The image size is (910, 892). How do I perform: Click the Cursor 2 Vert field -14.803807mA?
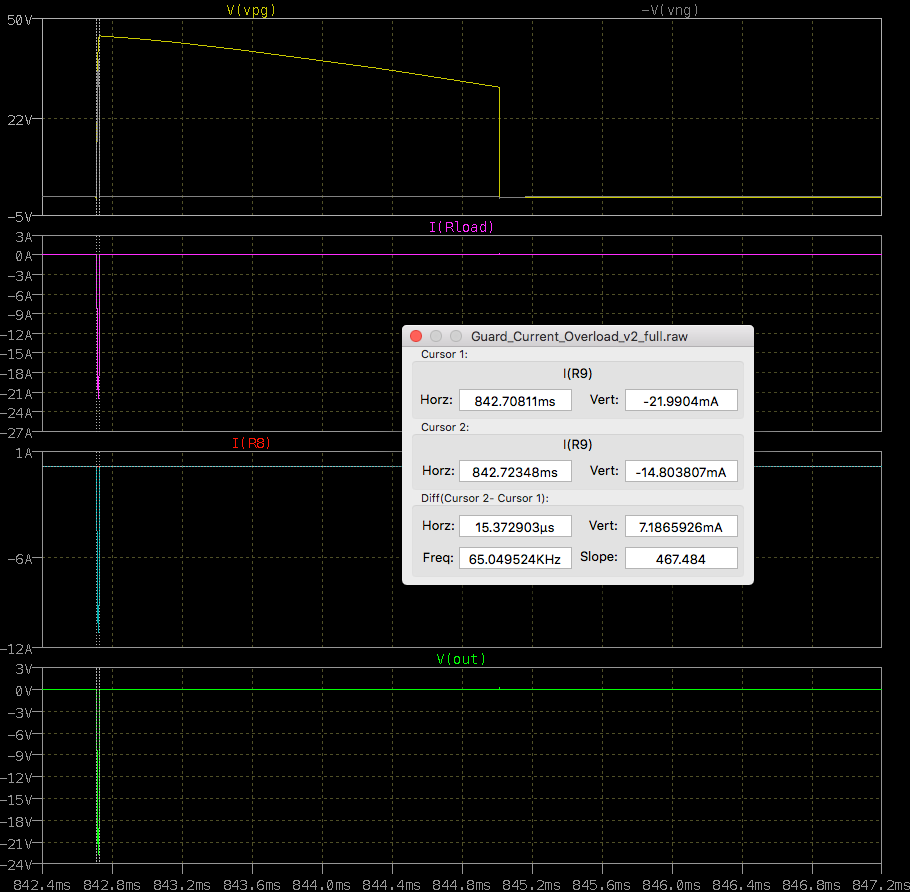pyautogui.click(x=681, y=471)
